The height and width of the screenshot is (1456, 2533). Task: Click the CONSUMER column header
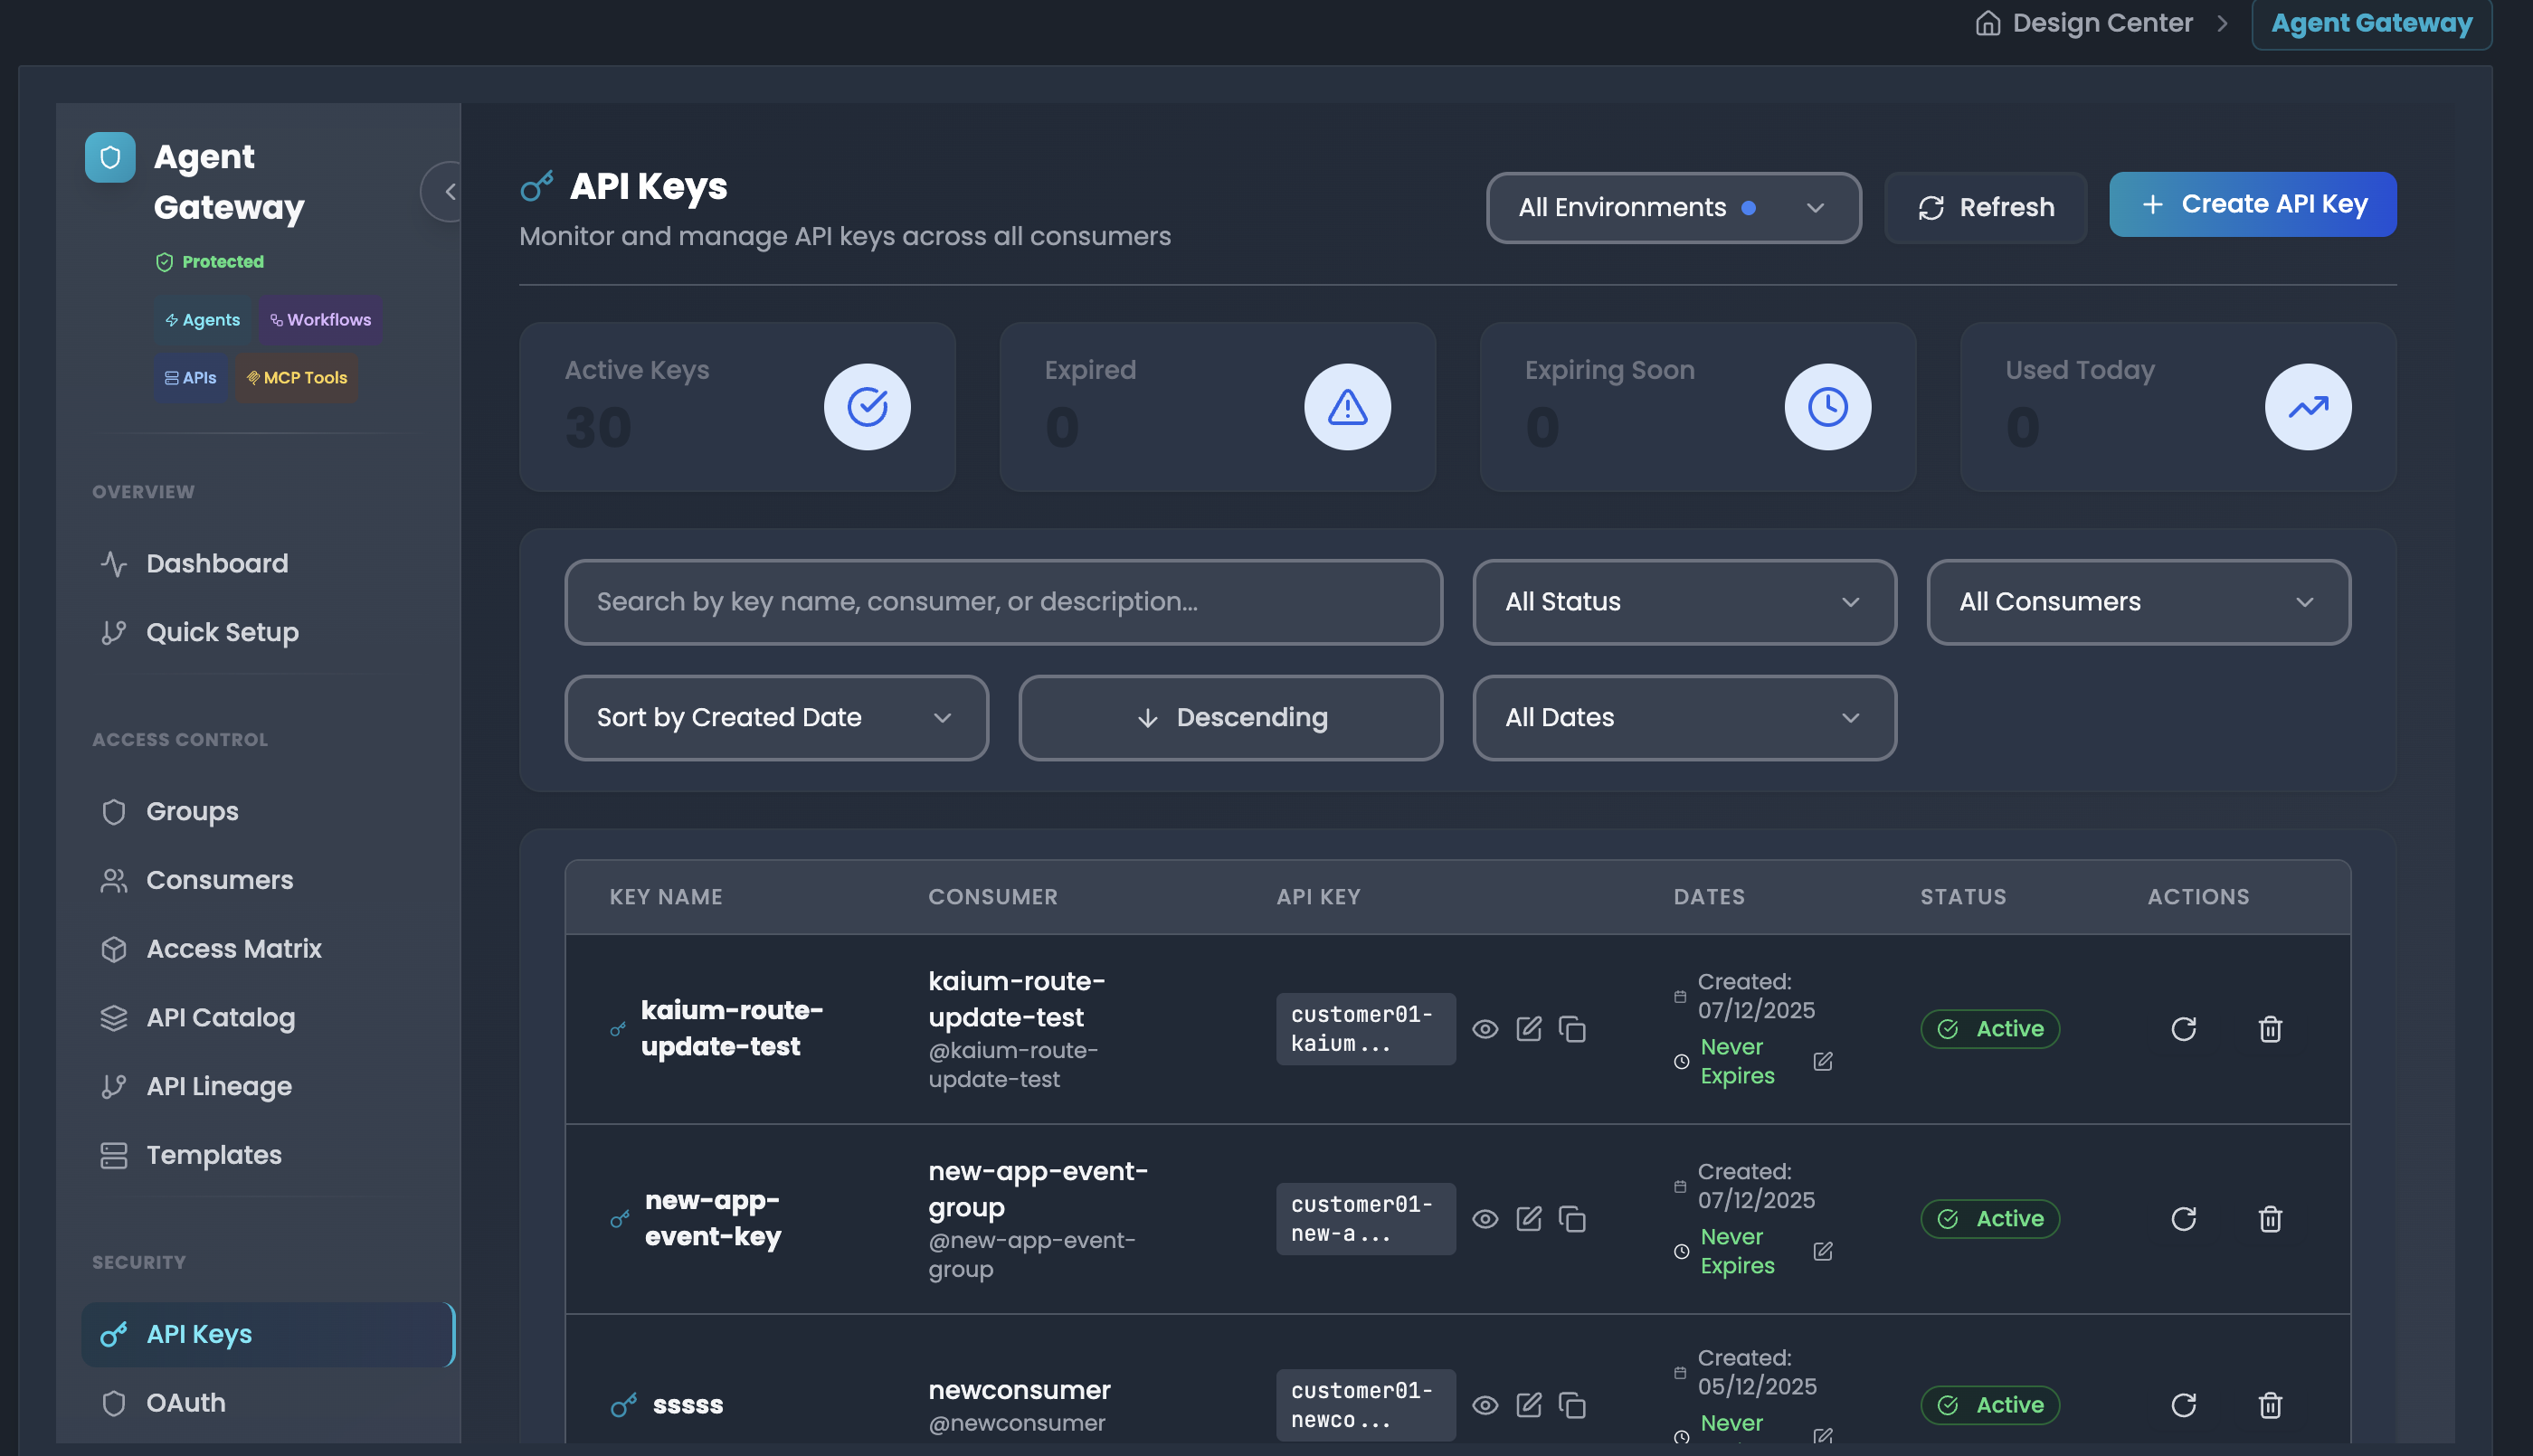992,897
